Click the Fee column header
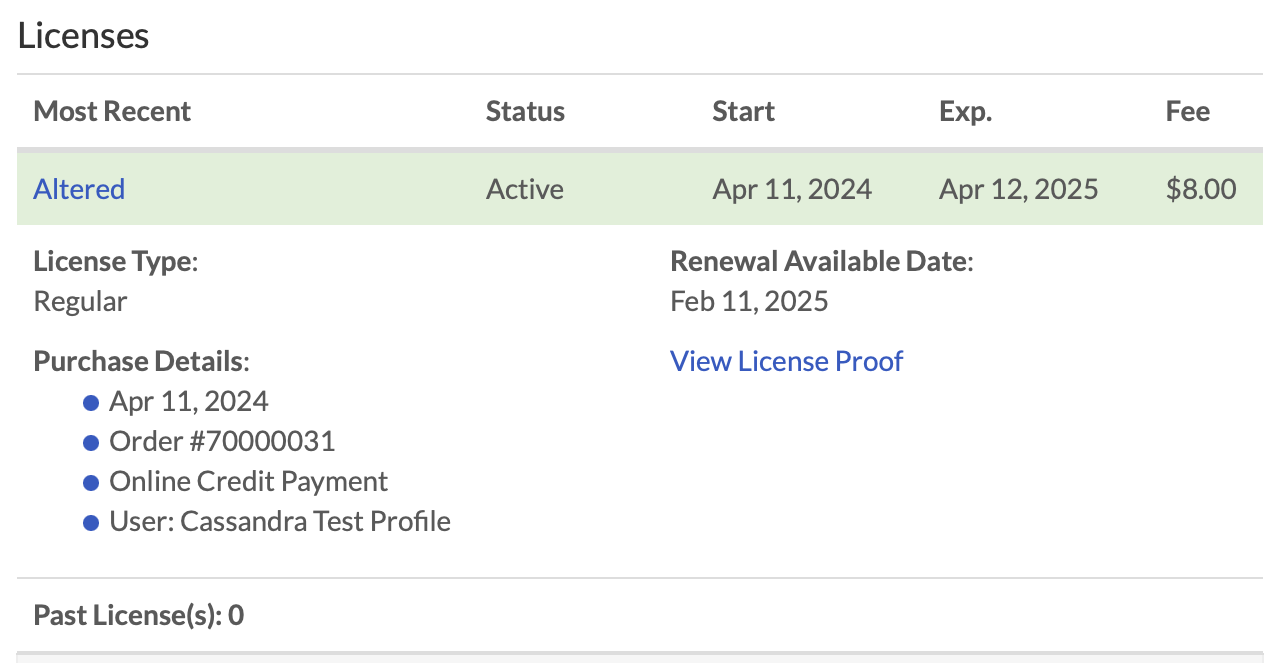The width and height of the screenshot is (1274, 663). point(1187,111)
